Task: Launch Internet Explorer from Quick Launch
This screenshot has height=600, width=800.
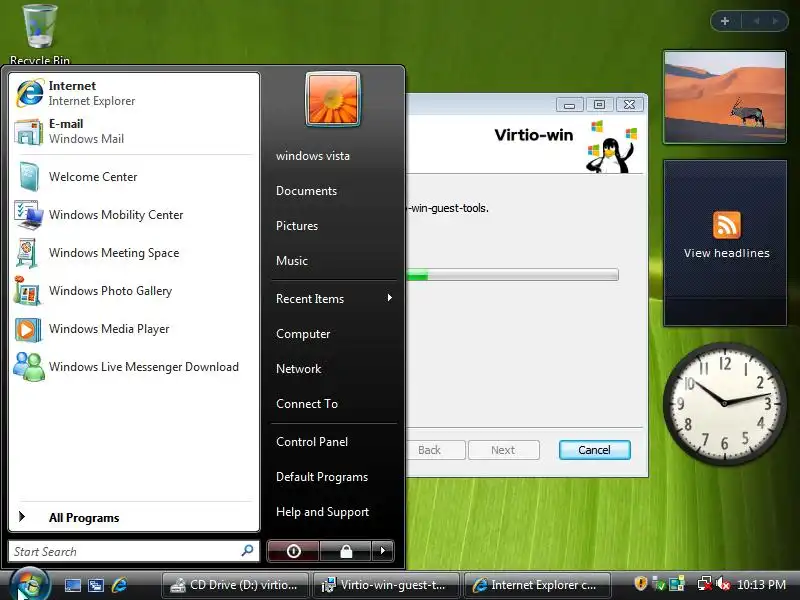Action: click(119, 585)
